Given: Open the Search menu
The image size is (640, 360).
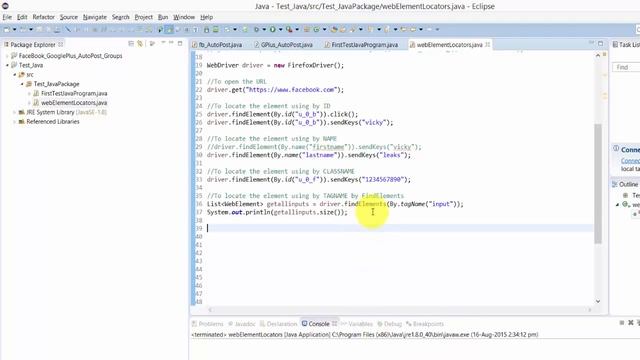Looking at the screenshot, I should [x=120, y=17].
